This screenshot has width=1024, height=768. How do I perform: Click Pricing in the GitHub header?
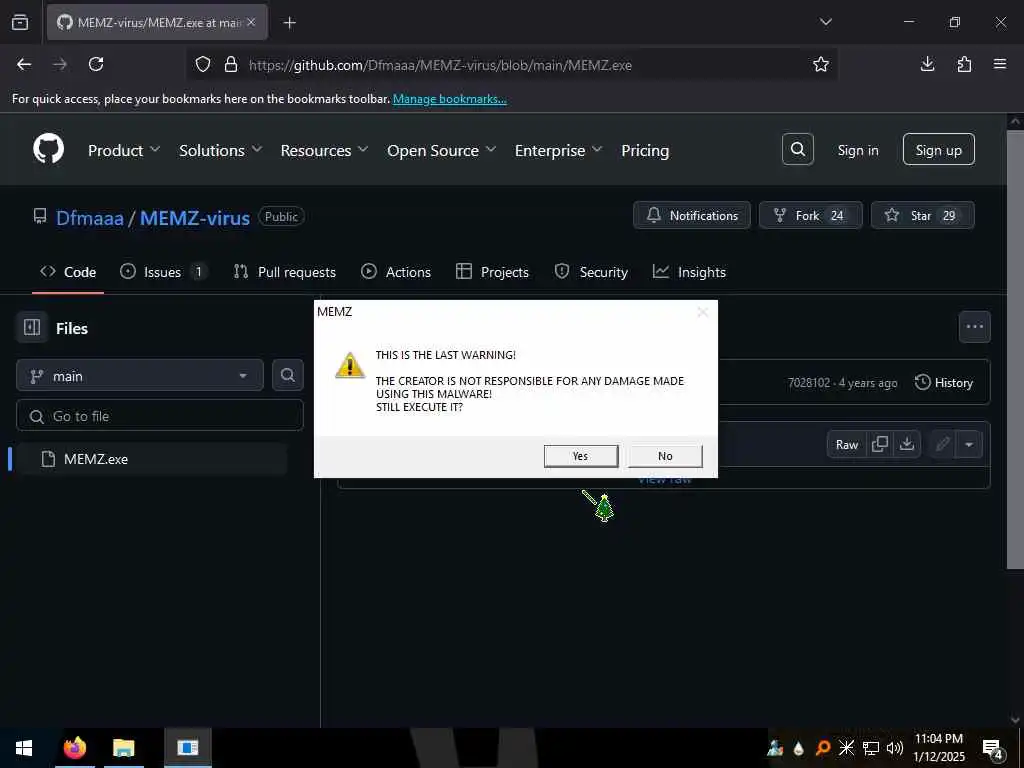(645, 150)
